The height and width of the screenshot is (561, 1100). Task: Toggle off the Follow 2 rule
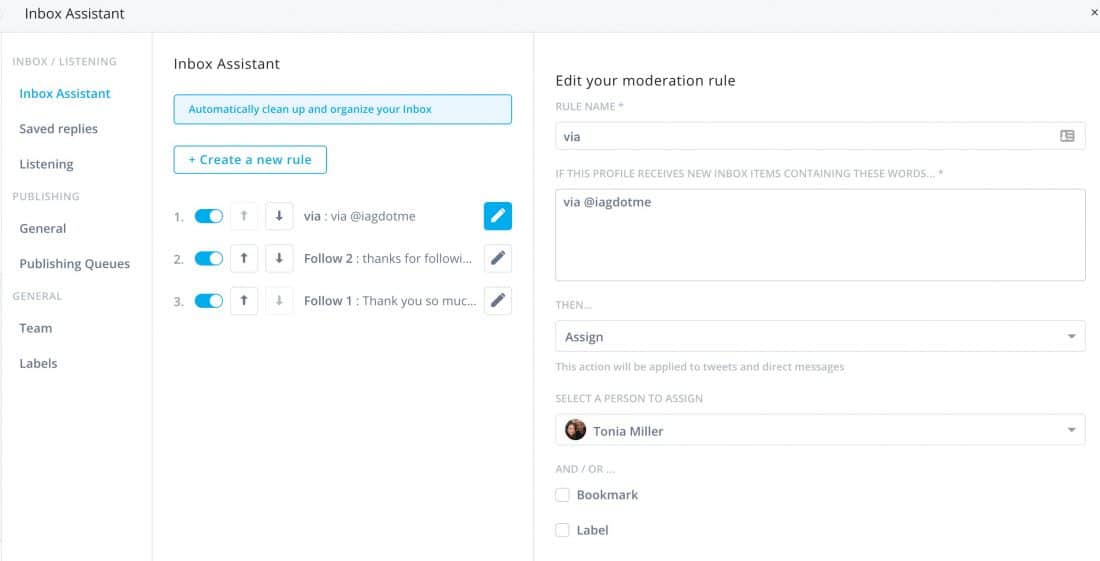point(208,258)
